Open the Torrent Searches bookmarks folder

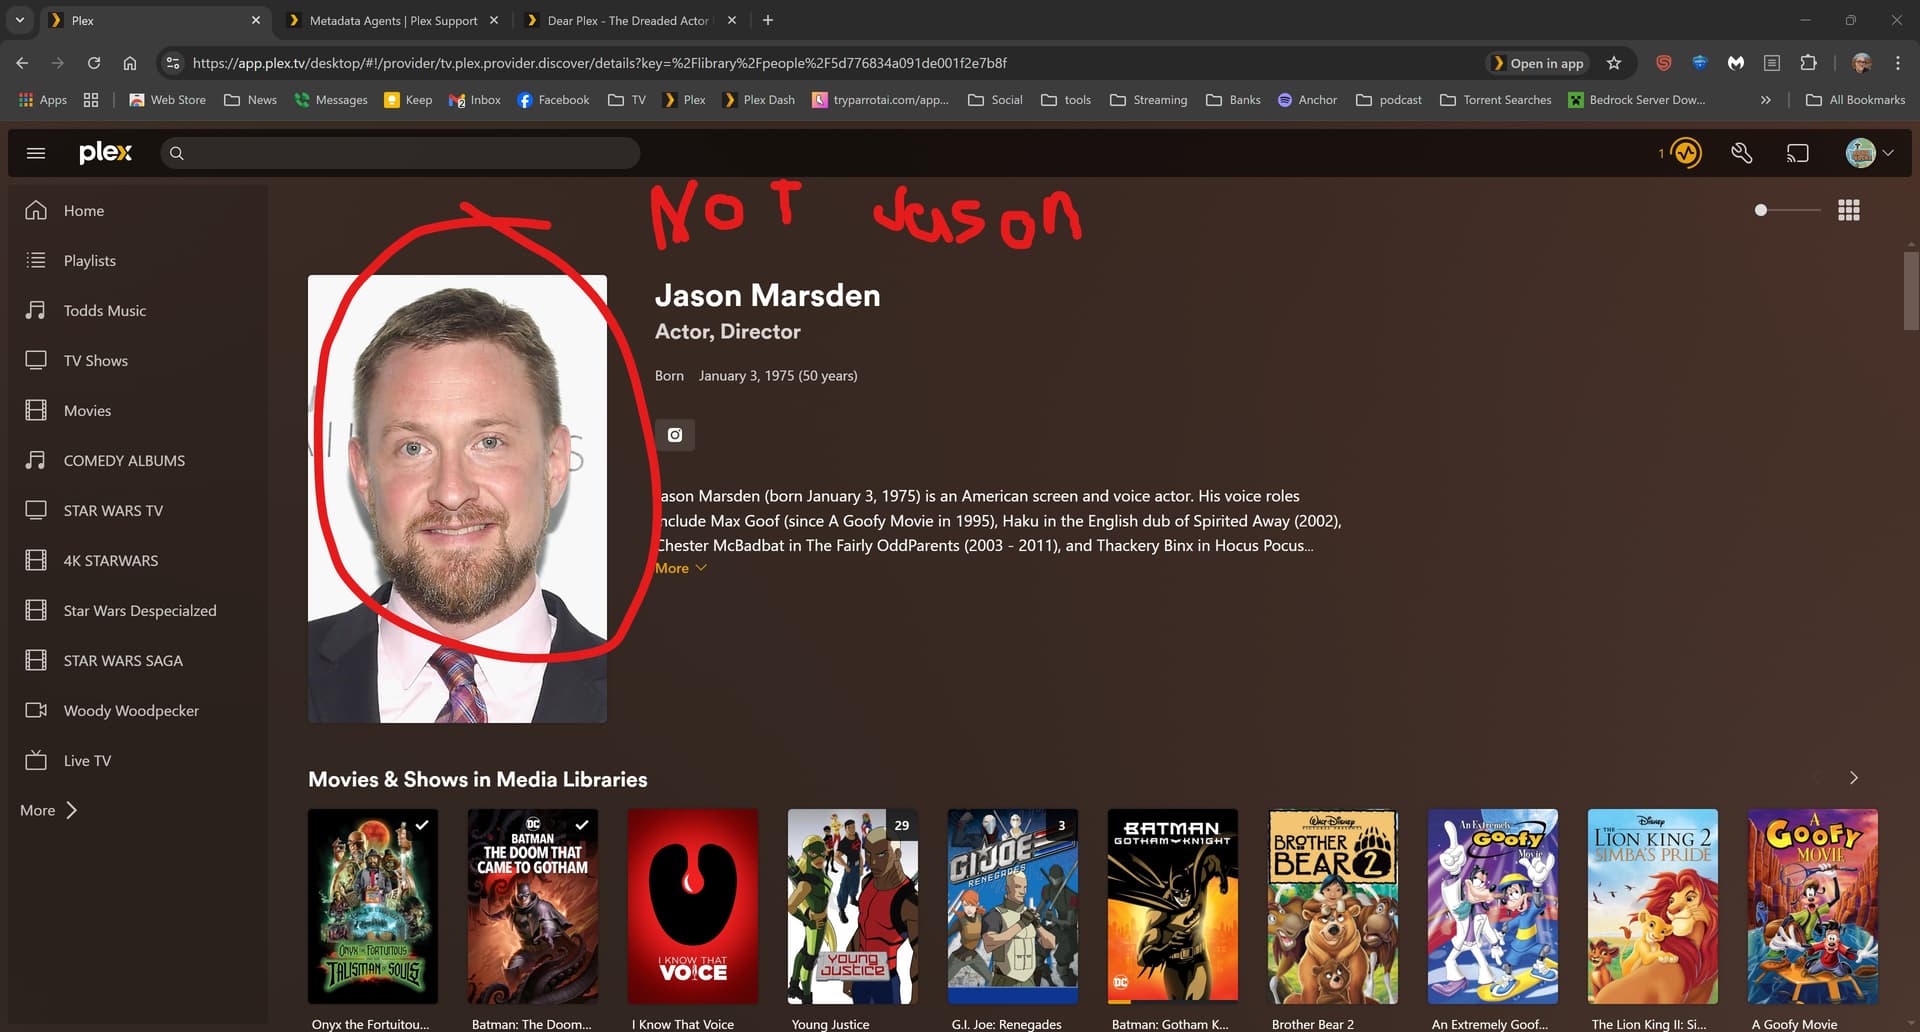coord(1496,100)
